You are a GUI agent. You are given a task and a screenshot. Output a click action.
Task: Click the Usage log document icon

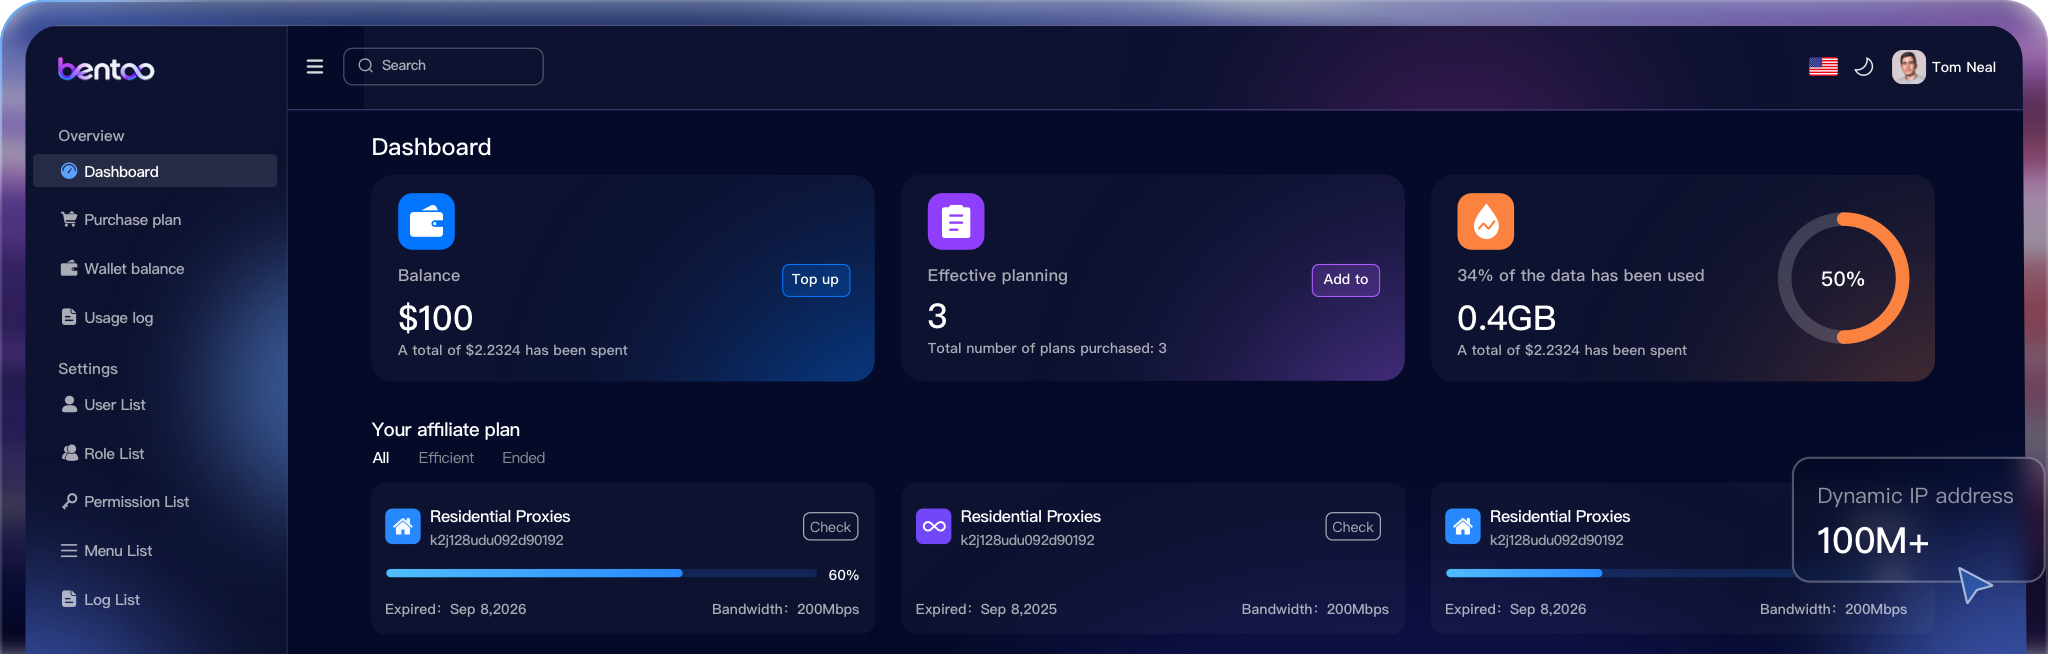pyautogui.click(x=69, y=317)
